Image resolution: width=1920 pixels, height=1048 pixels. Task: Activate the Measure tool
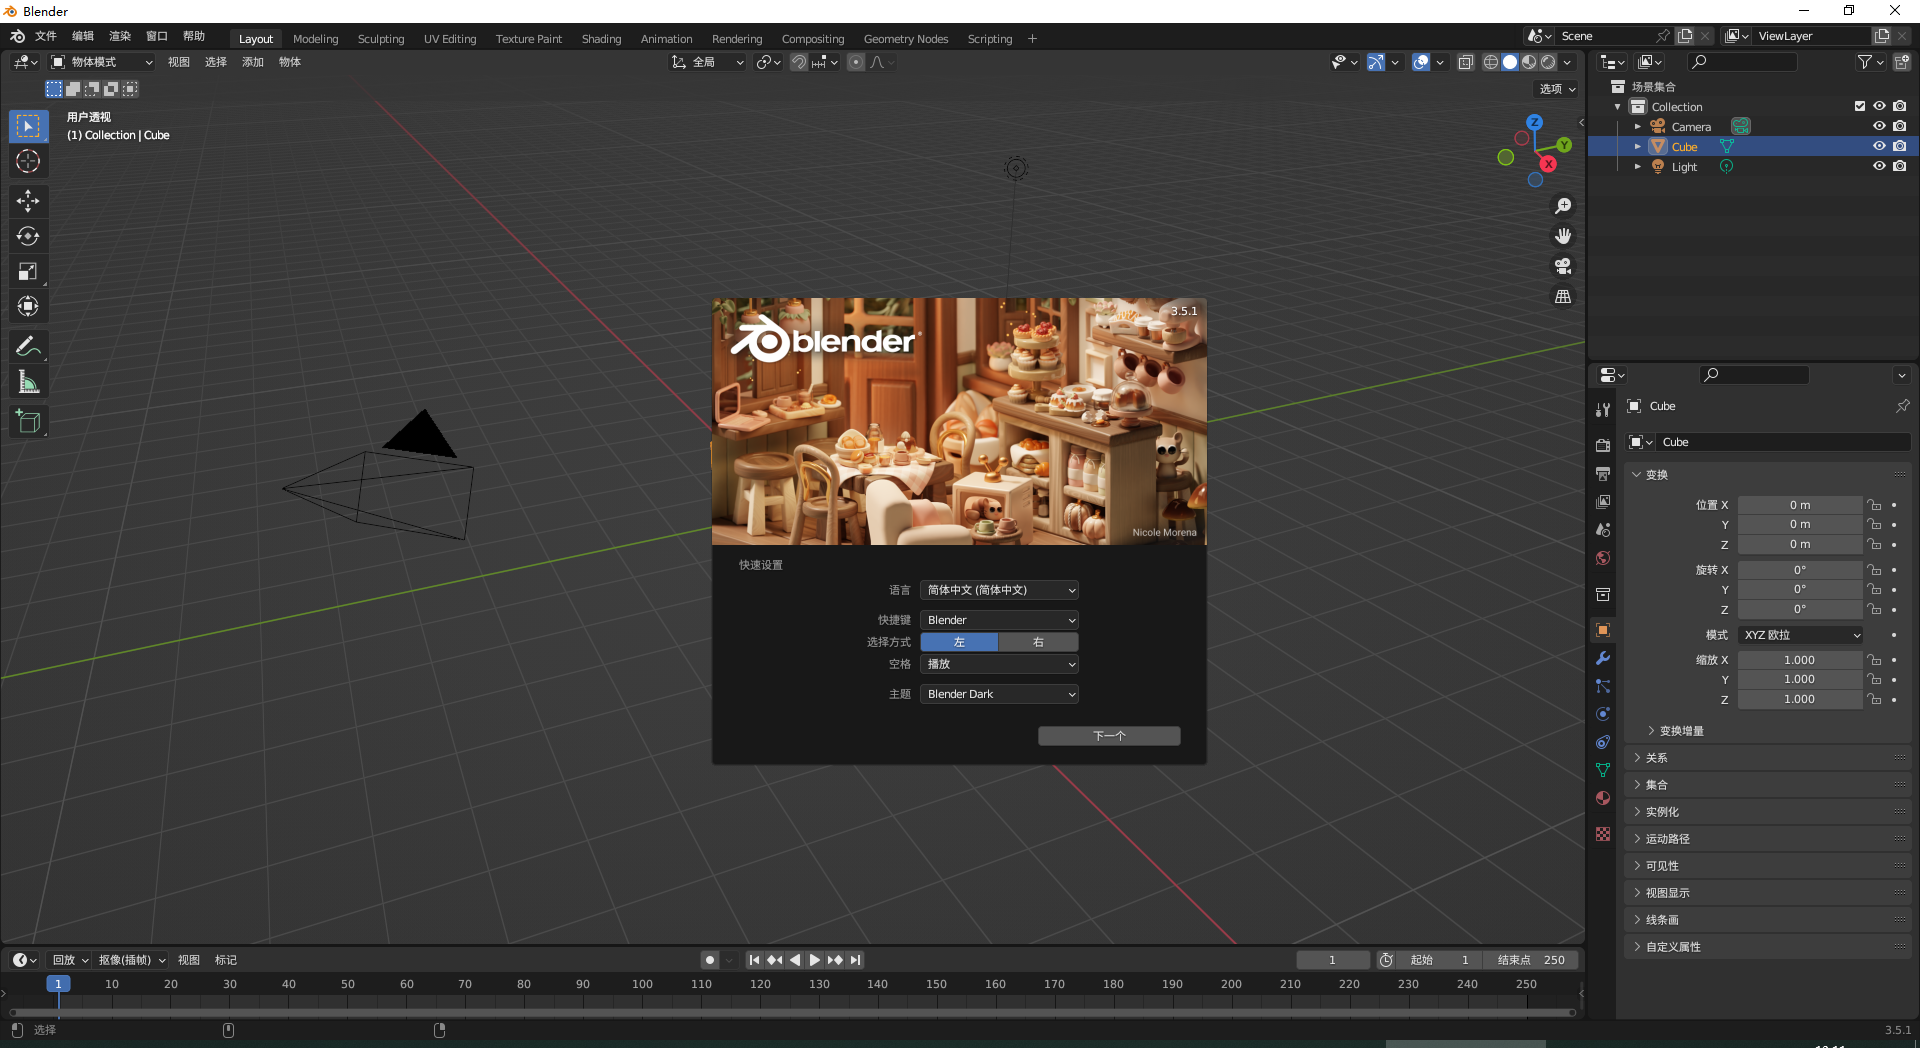(28, 381)
